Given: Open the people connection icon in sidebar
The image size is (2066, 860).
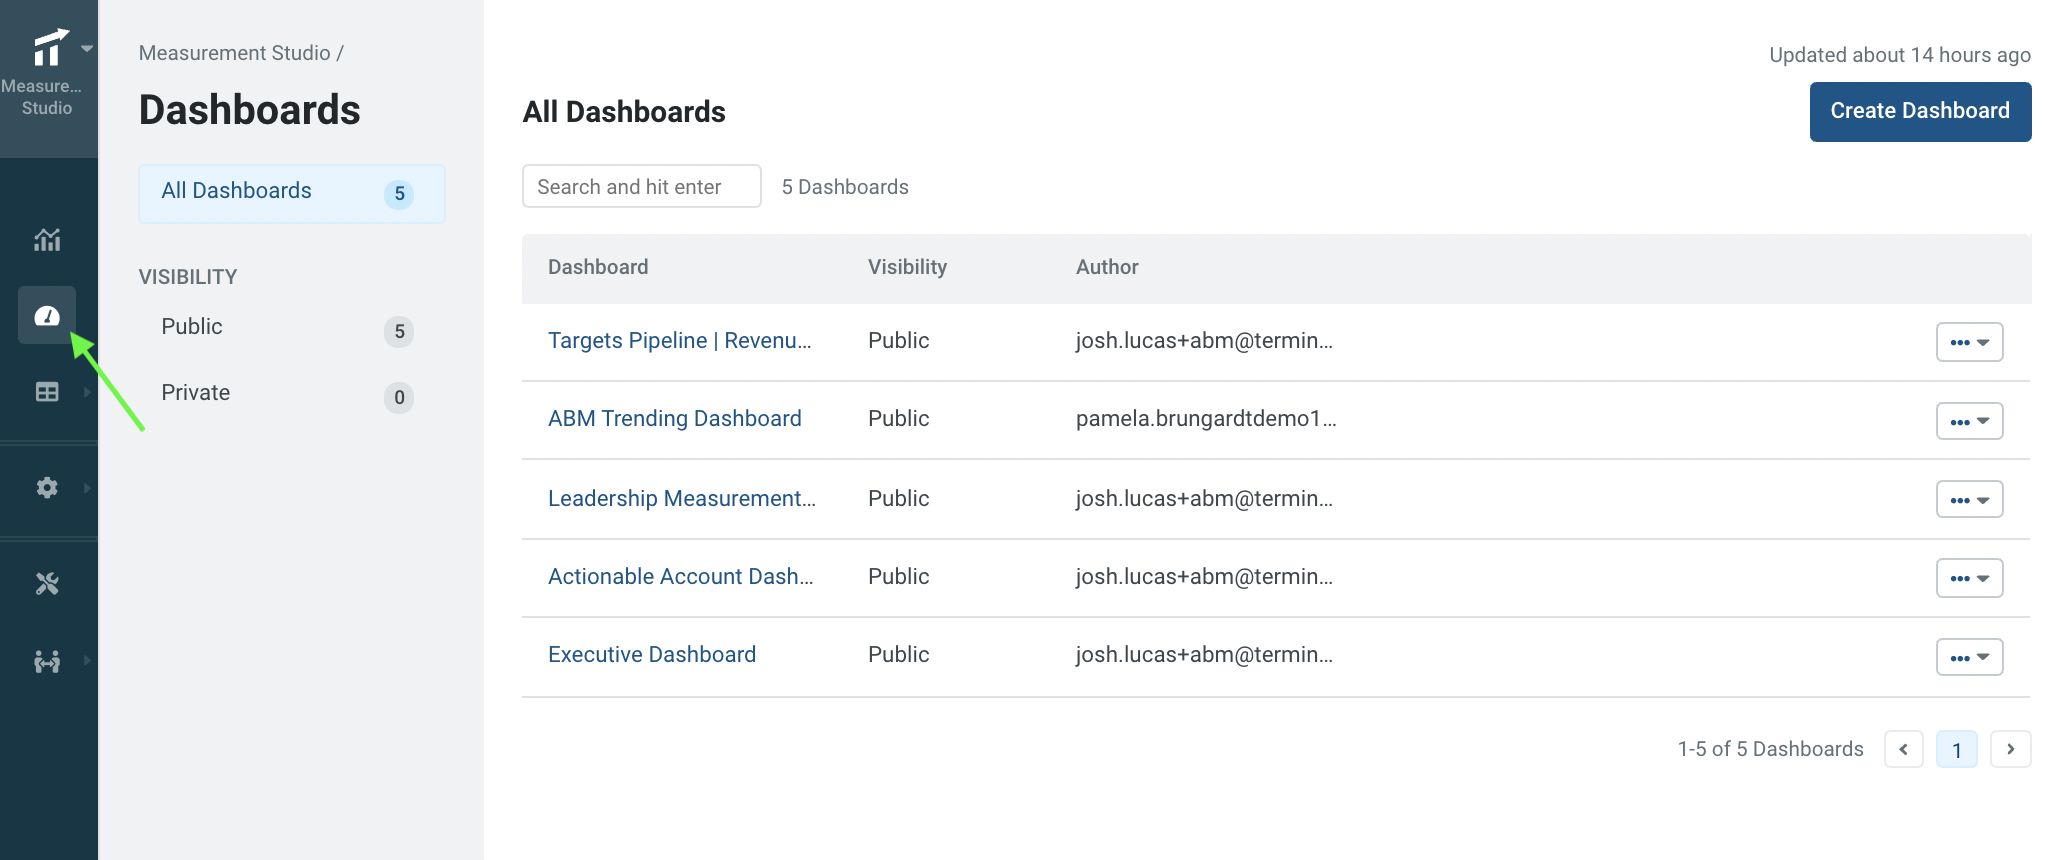Looking at the screenshot, I should pyautogui.click(x=47, y=661).
